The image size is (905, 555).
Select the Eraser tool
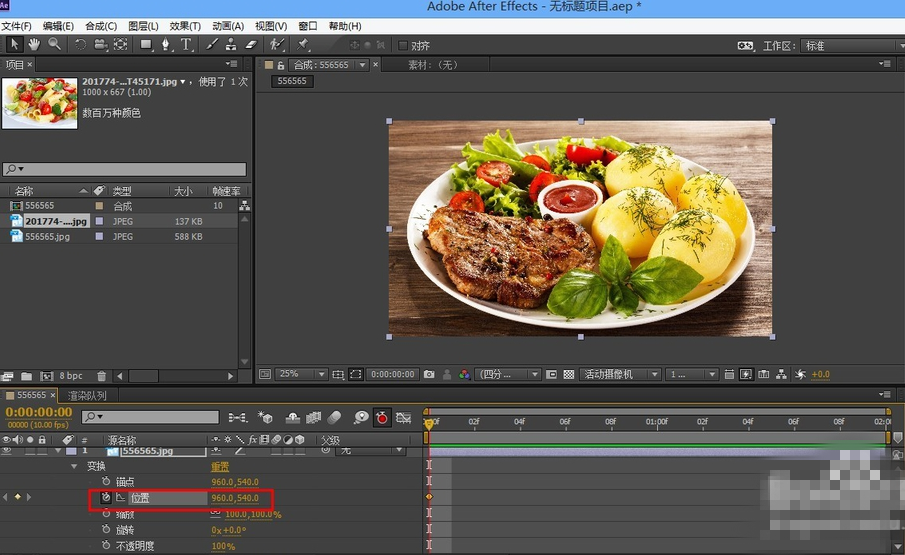pos(251,45)
